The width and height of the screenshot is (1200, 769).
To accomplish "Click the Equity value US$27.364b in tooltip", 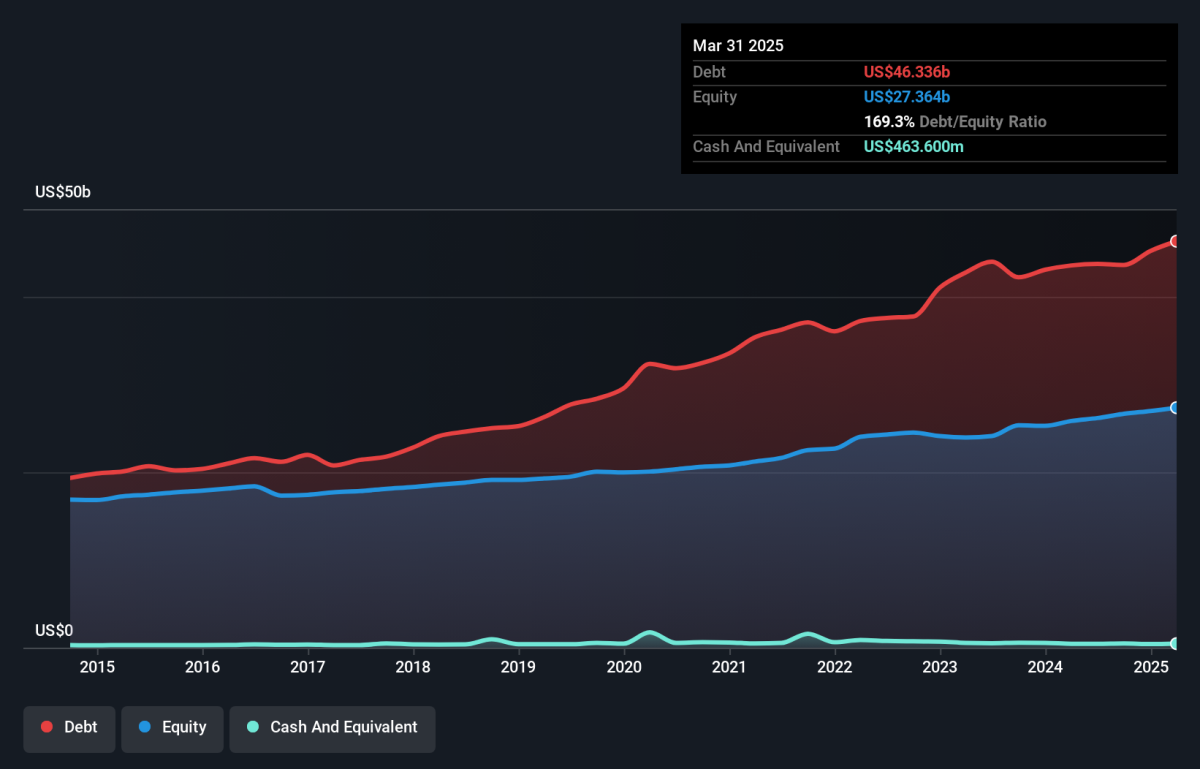I will 907,97.
